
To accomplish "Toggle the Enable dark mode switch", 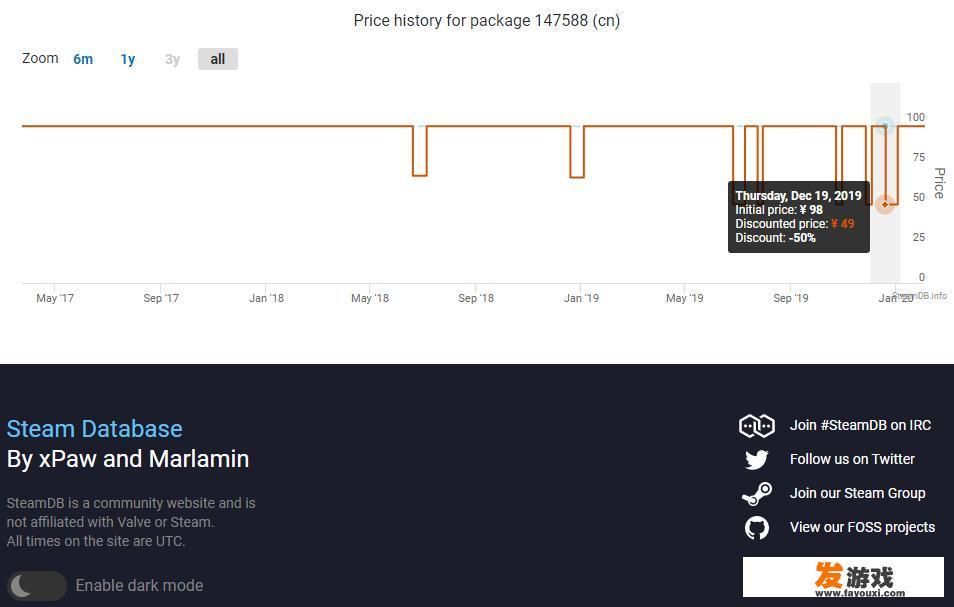I will point(37,586).
